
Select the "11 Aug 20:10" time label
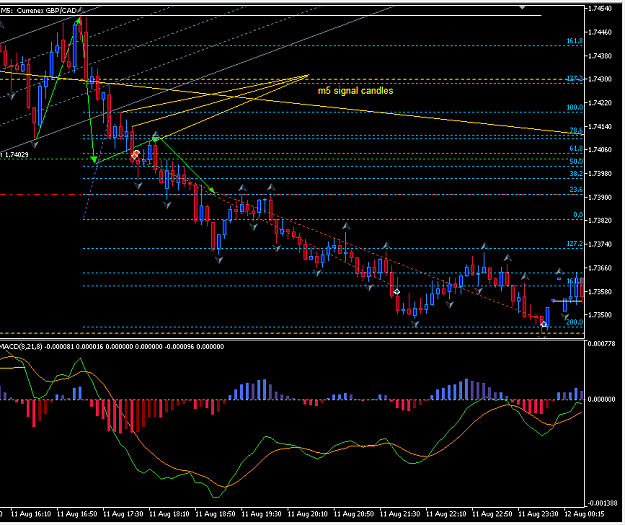click(x=307, y=514)
